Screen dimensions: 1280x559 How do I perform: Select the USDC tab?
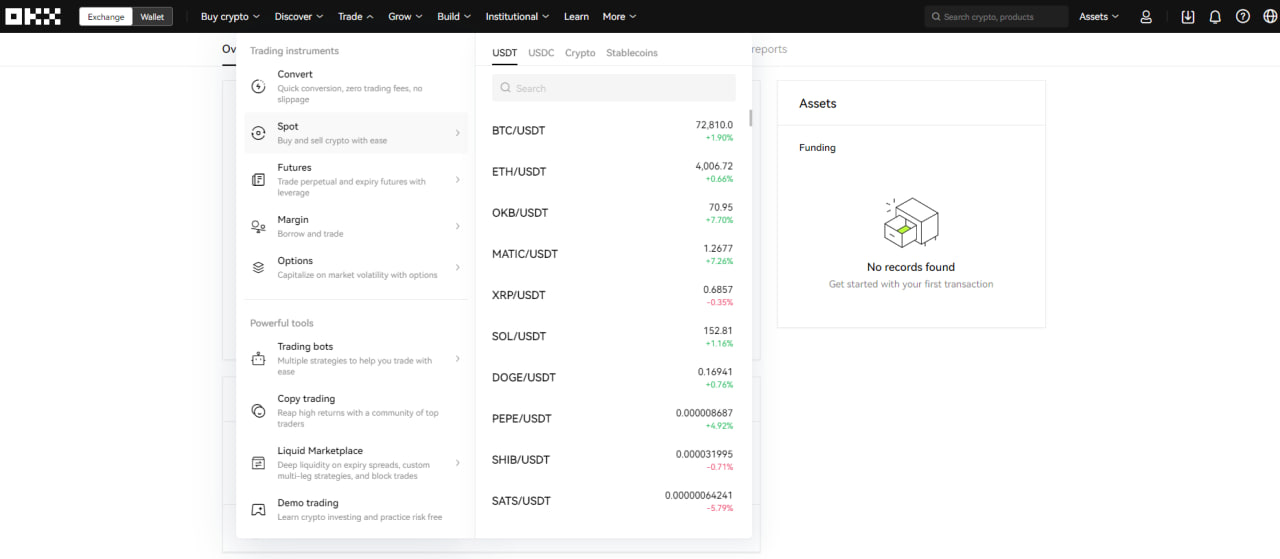pyautogui.click(x=541, y=53)
